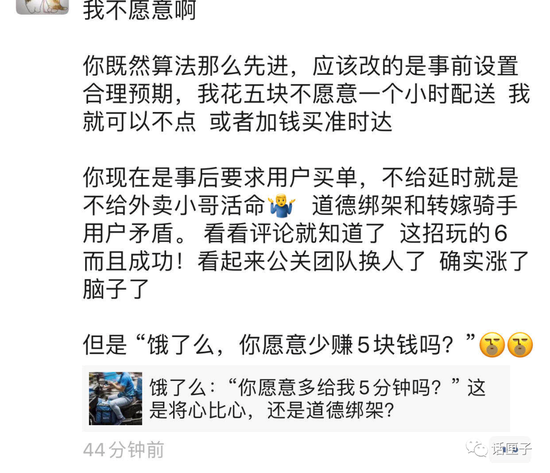
Task: Click the gray shared-link card background
Action: coord(296,399)
